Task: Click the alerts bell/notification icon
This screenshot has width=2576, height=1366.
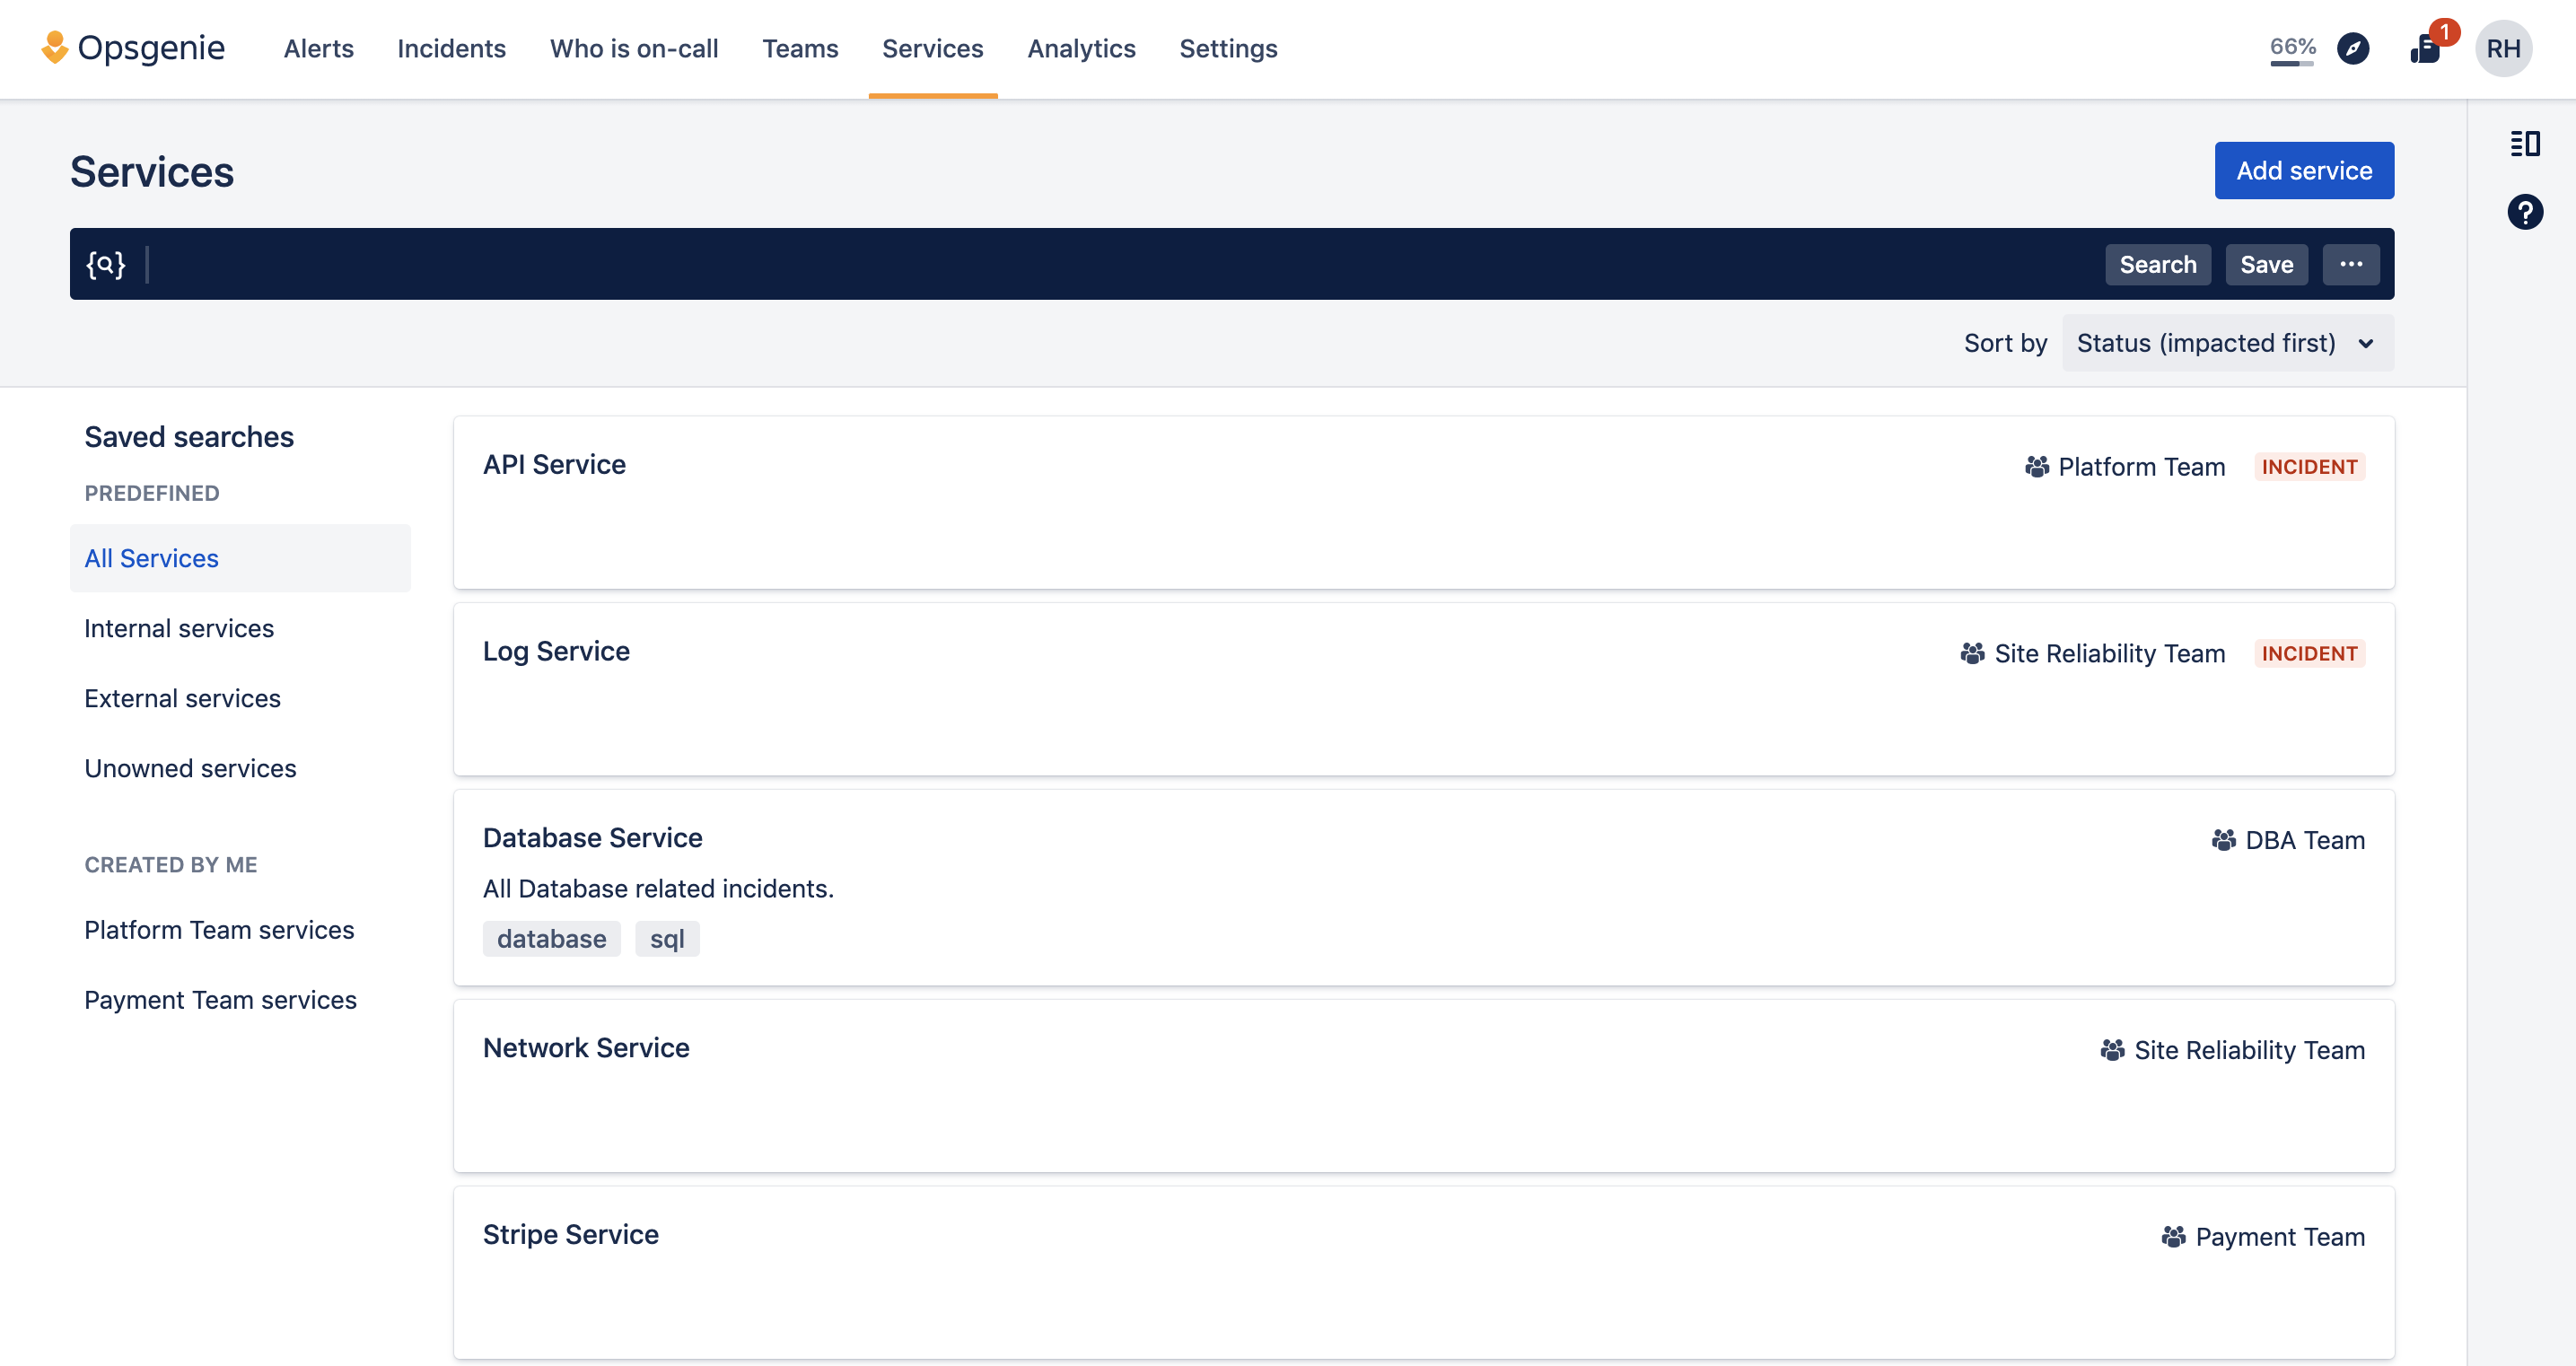Action: point(2423,48)
